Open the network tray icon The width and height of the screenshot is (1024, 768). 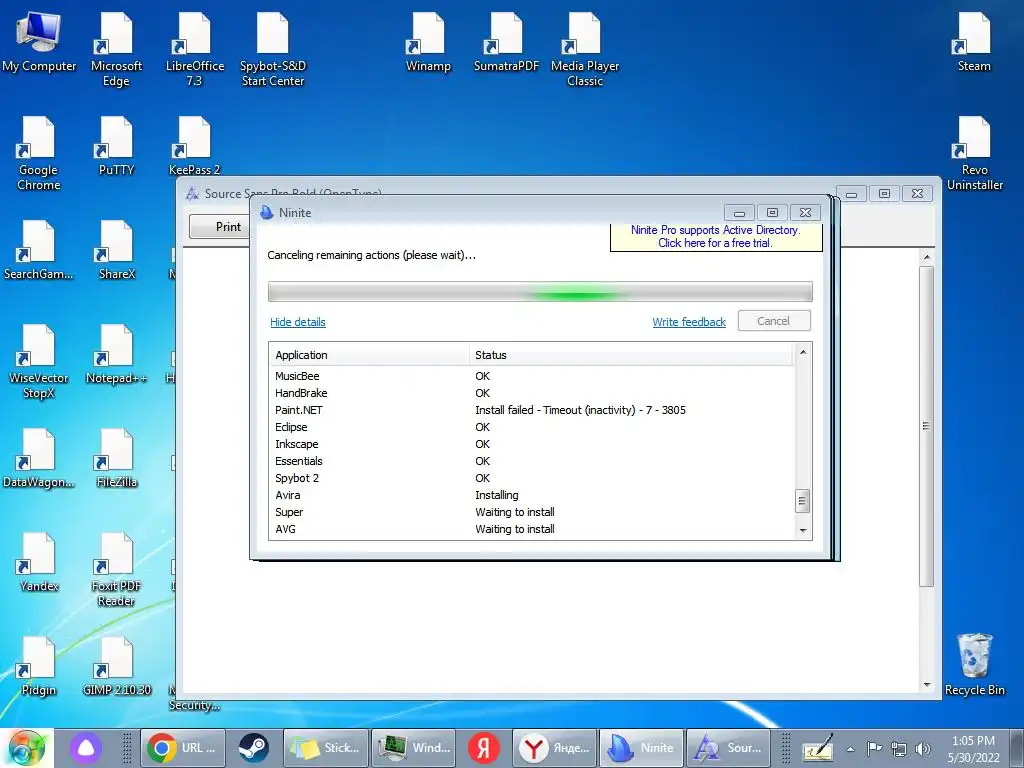click(x=899, y=749)
